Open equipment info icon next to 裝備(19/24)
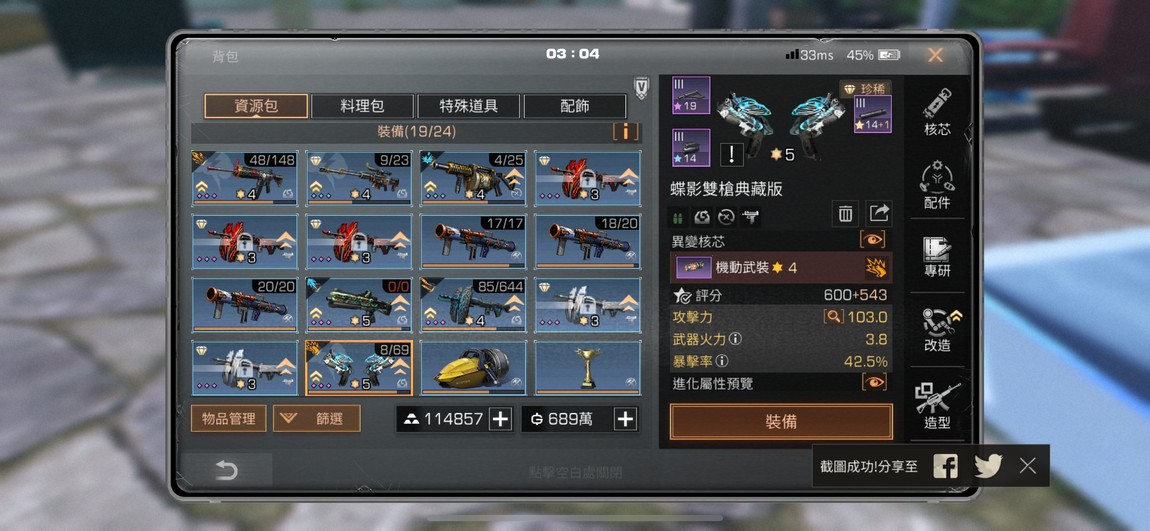This screenshot has height=531, width=1150. 626,132
